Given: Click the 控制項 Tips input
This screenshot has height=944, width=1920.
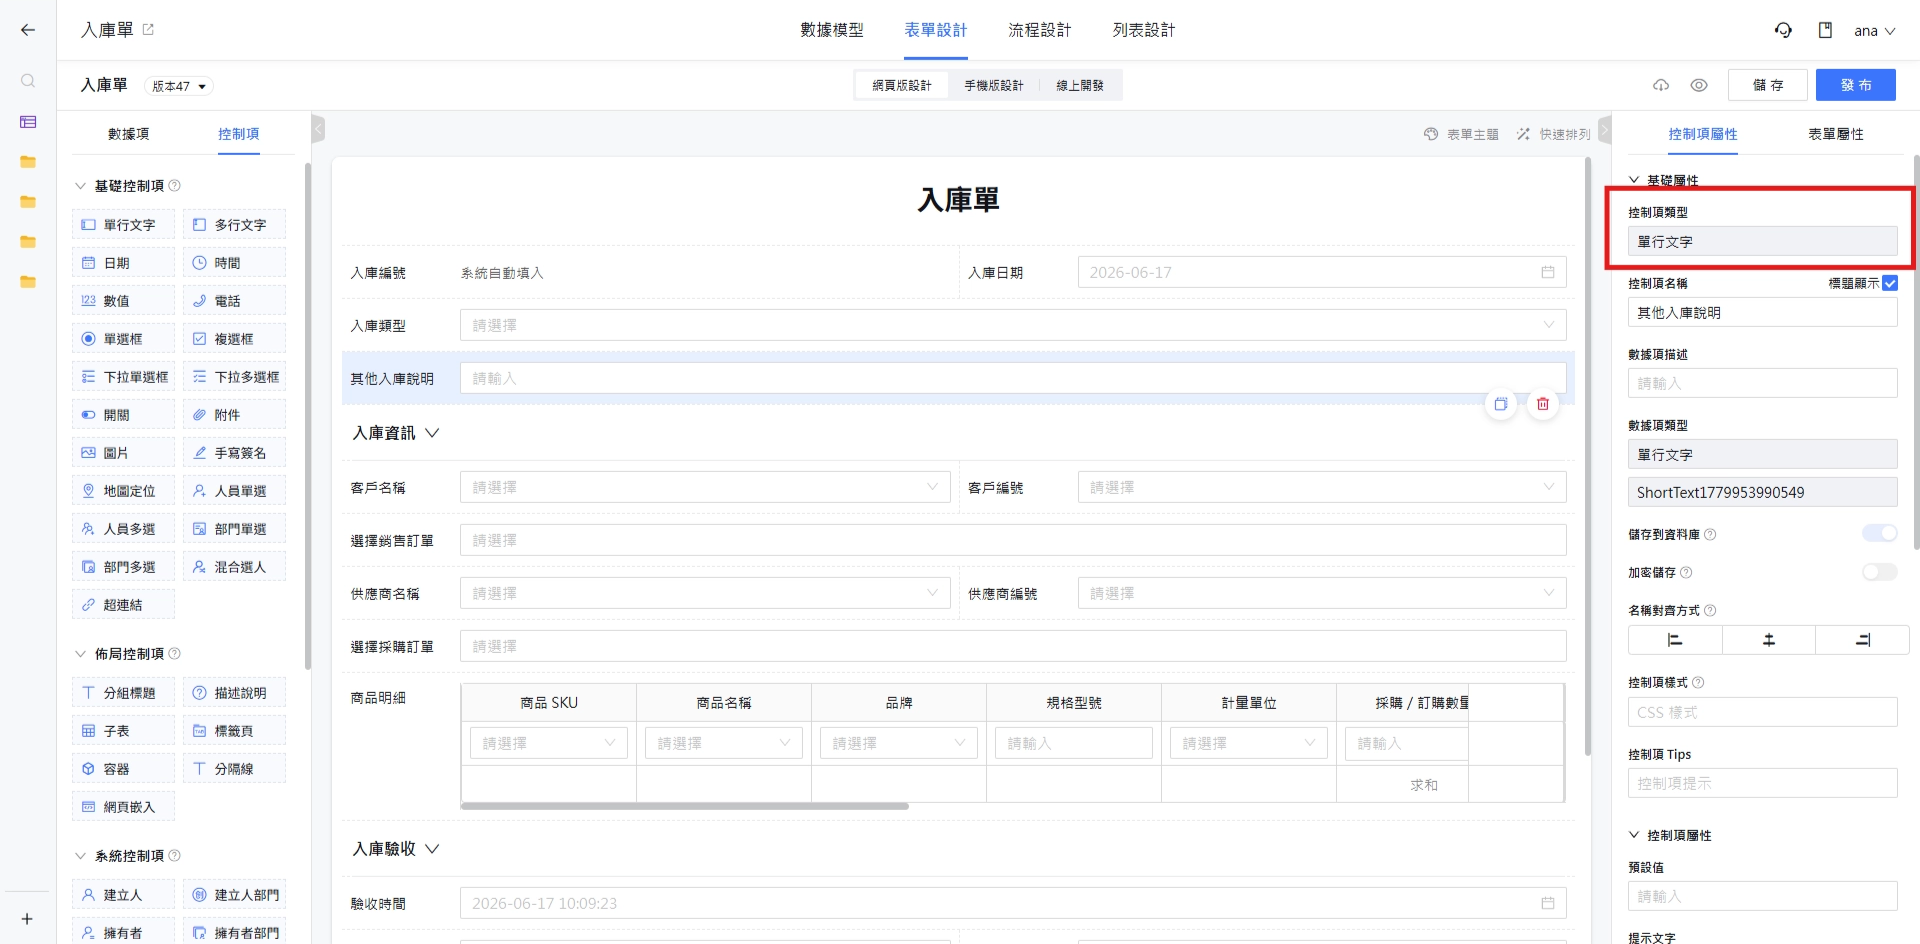Looking at the screenshot, I should 1763,783.
